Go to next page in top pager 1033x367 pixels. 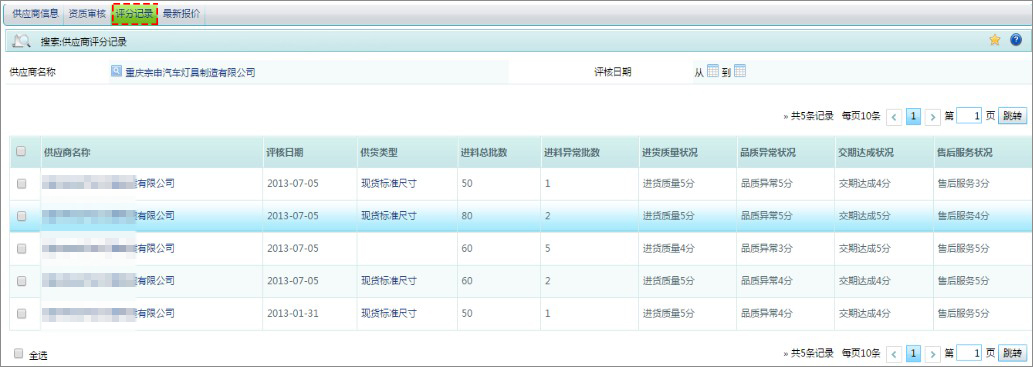932,117
